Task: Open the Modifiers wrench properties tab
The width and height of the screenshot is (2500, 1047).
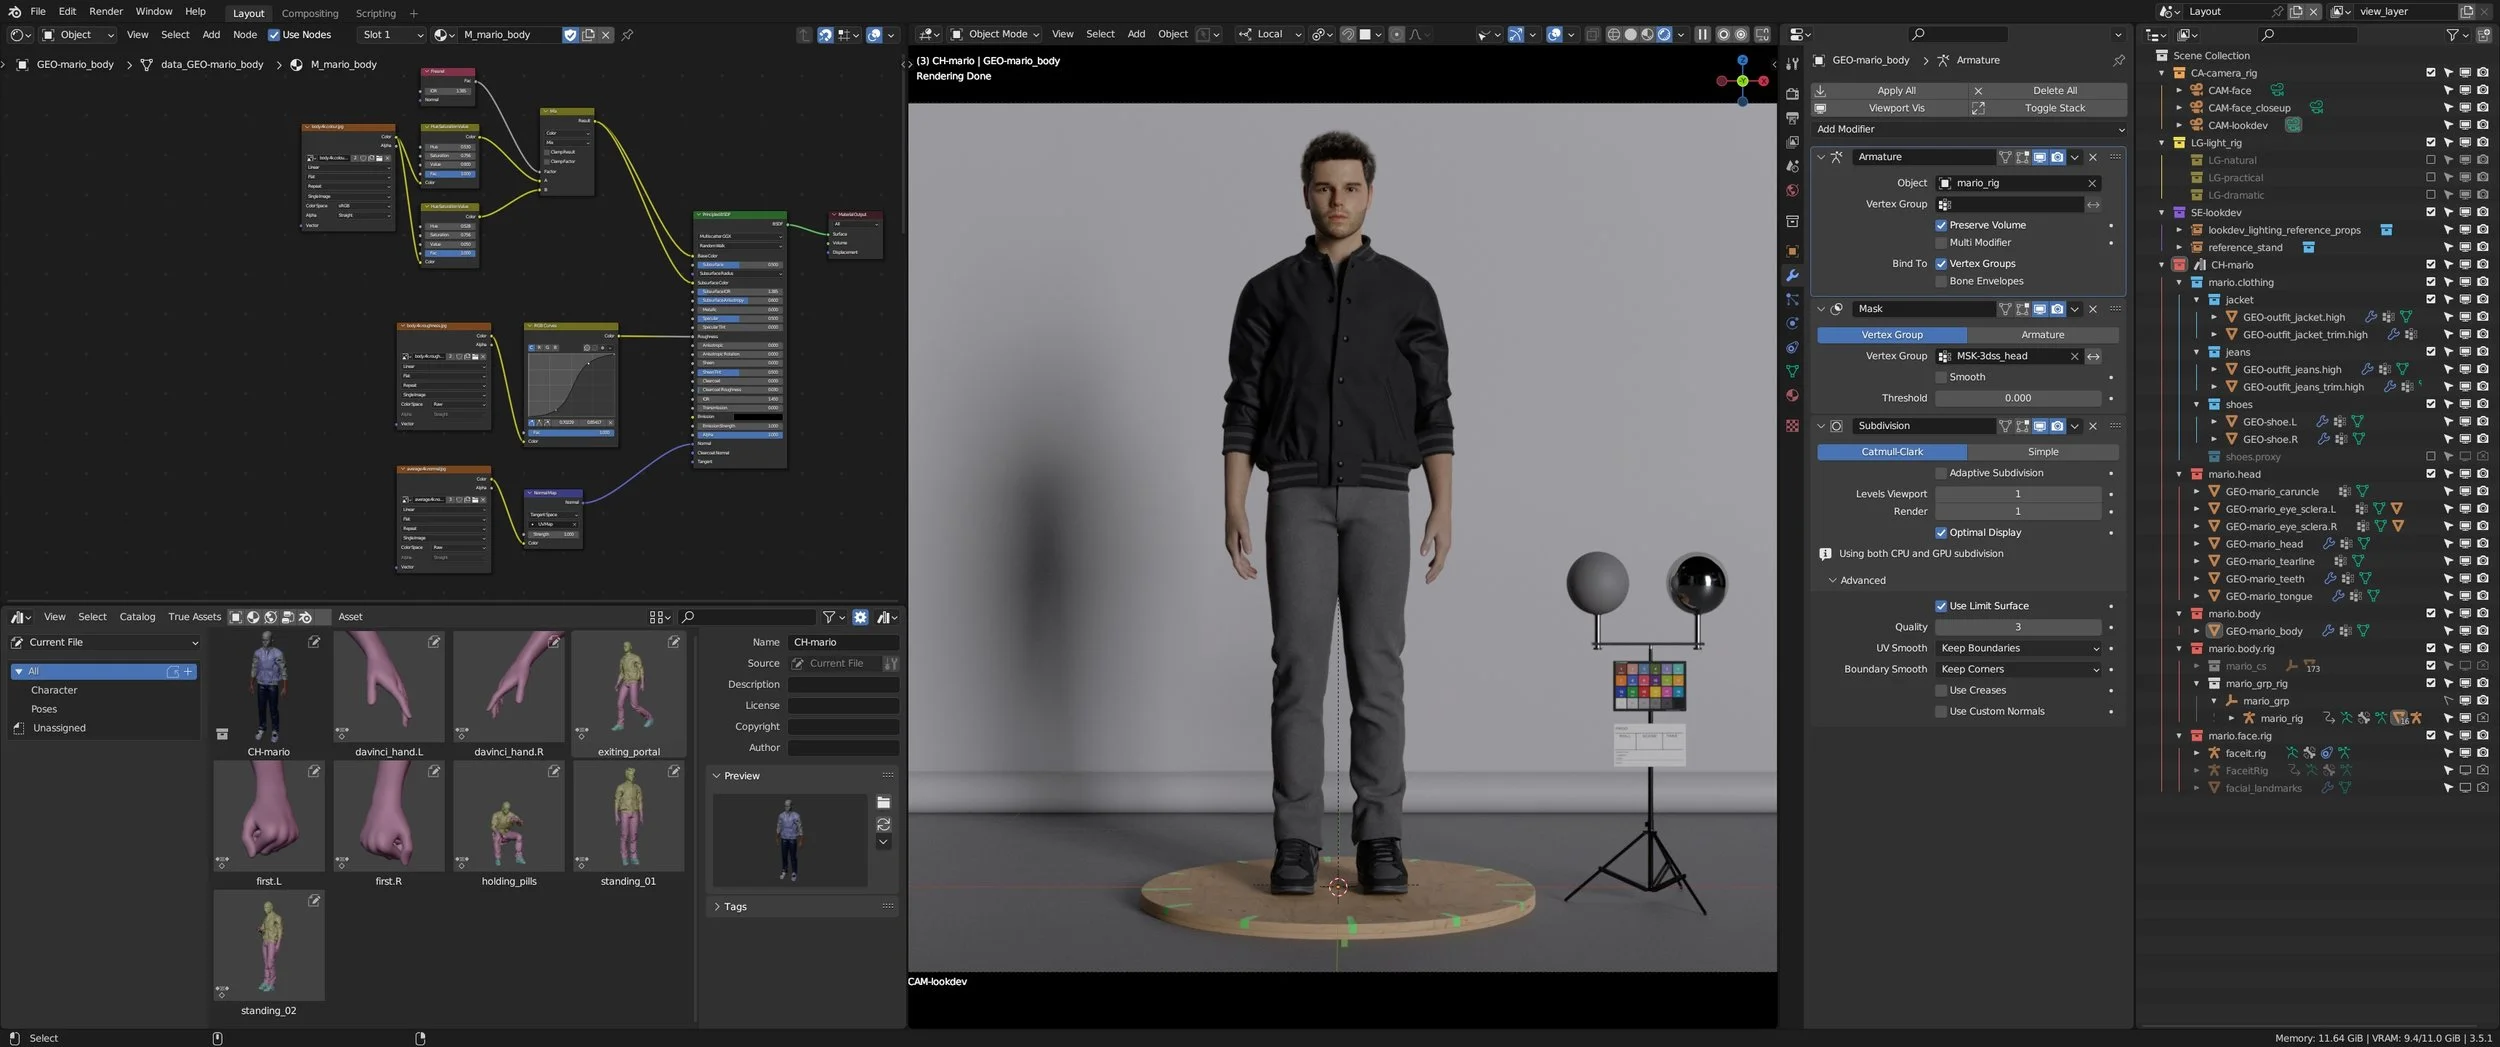Action: pyautogui.click(x=1792, y=275)
